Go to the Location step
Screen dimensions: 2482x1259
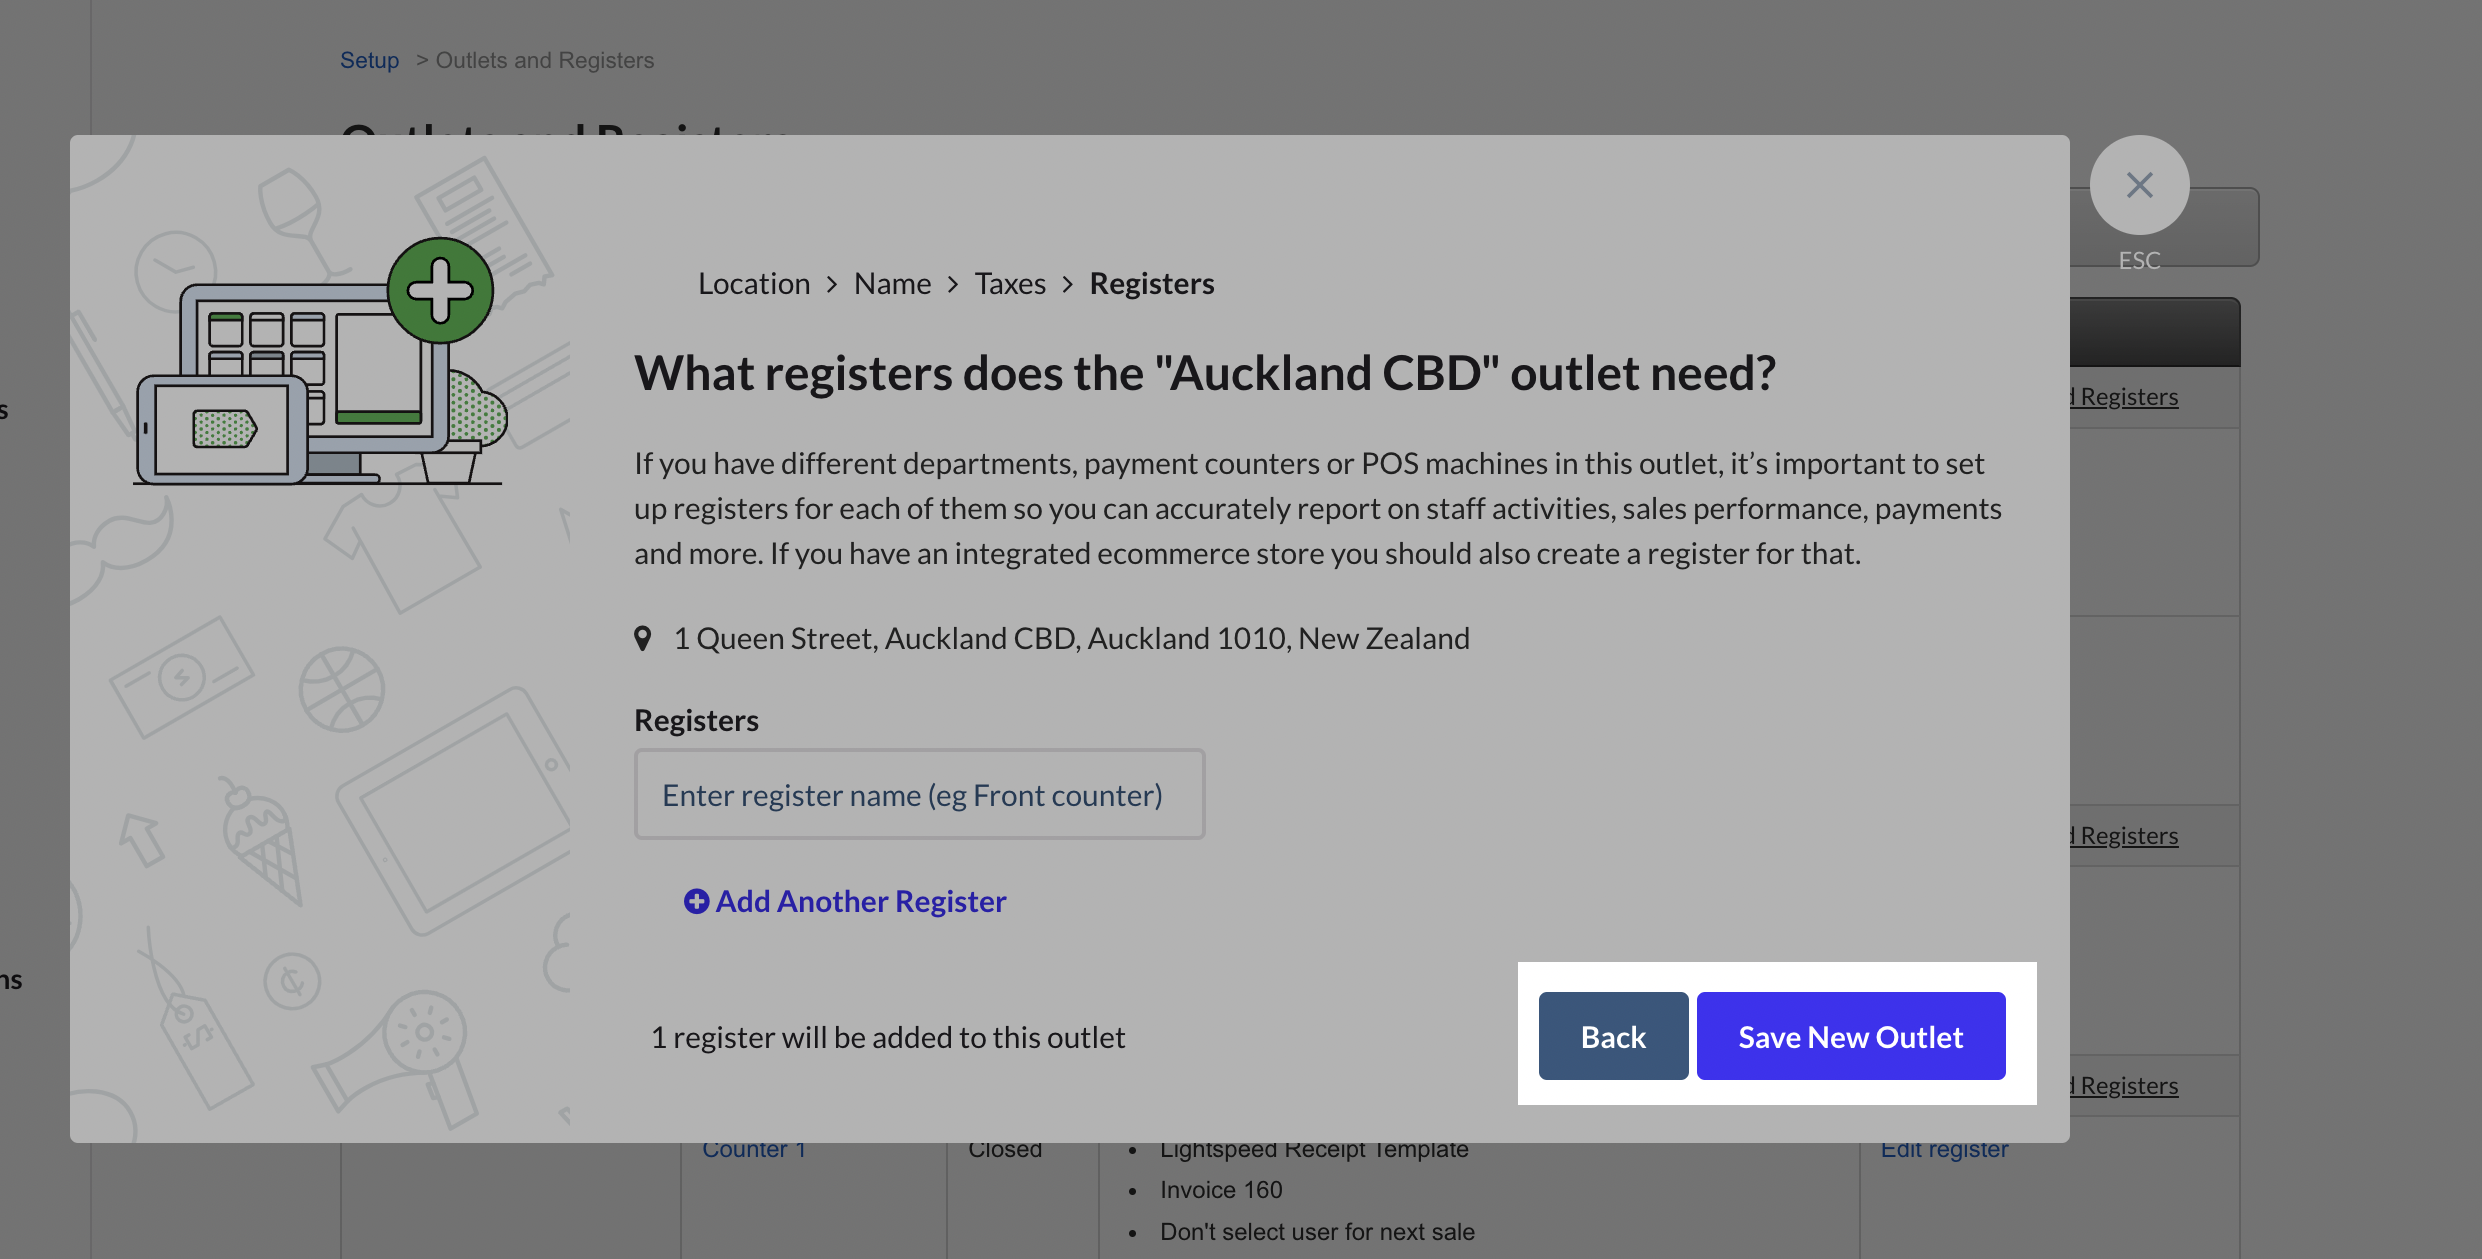(x=754, y=284)
